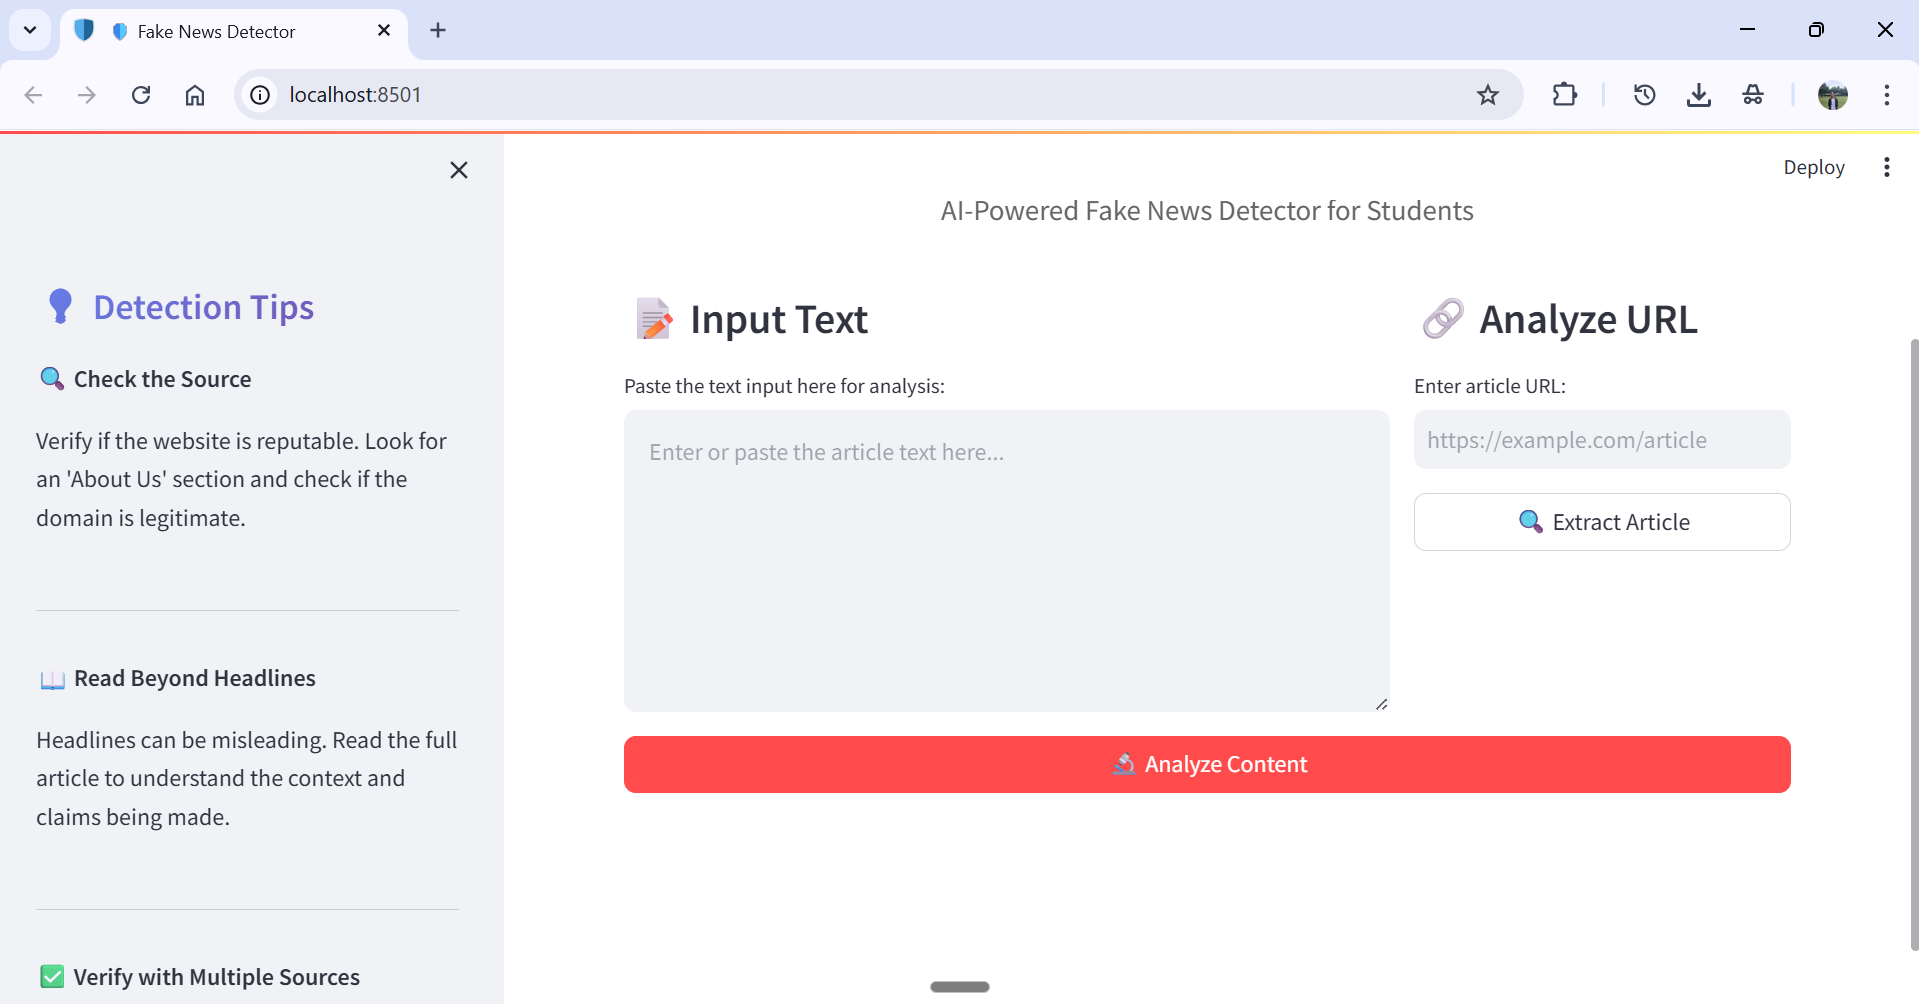
Task: Click the Analyze Content button
Action: [1206, 764]
